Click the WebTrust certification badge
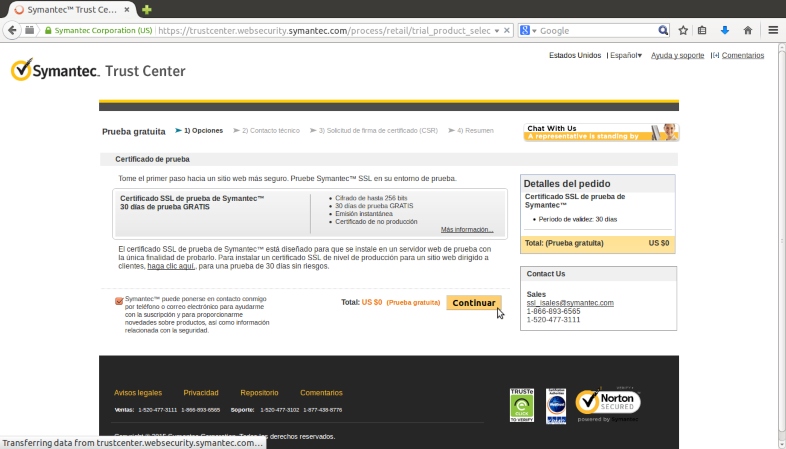This screenshot has height=449, width=786. coord(556,405)
